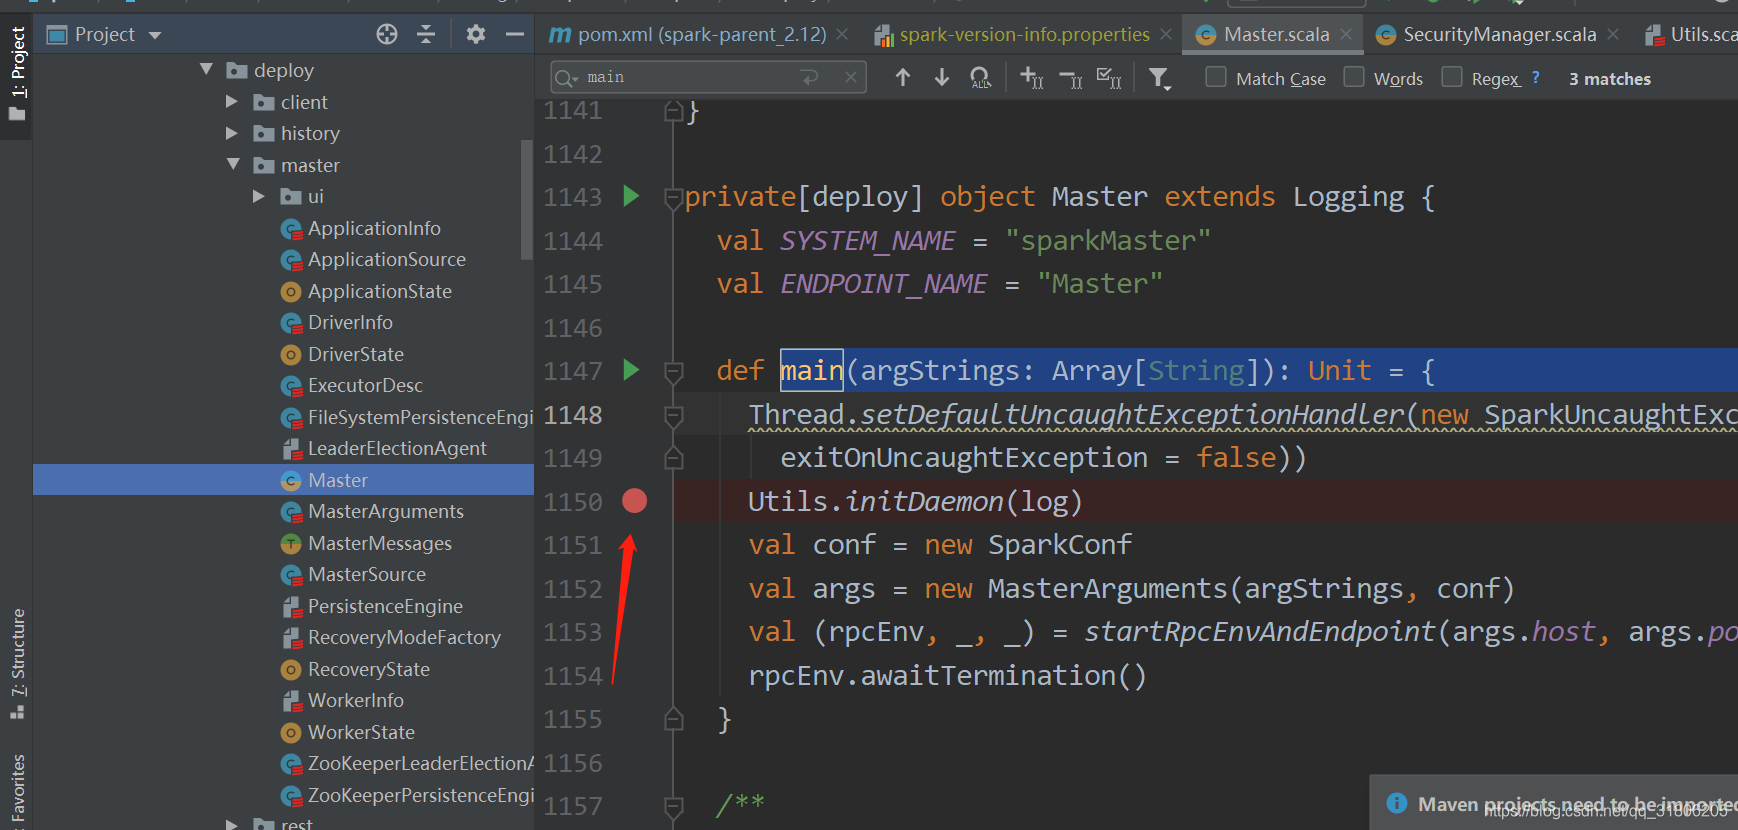Run Master object via gutter arrow line 1143
Image resolution: width=1738 pixels, height=830 pixels.
coord(631,196)
